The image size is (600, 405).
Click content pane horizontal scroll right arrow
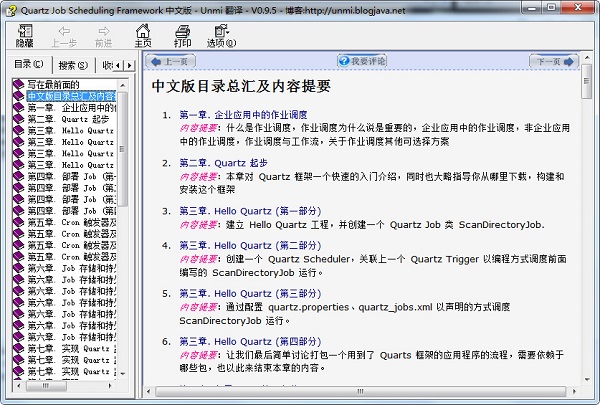click(574, 391)
